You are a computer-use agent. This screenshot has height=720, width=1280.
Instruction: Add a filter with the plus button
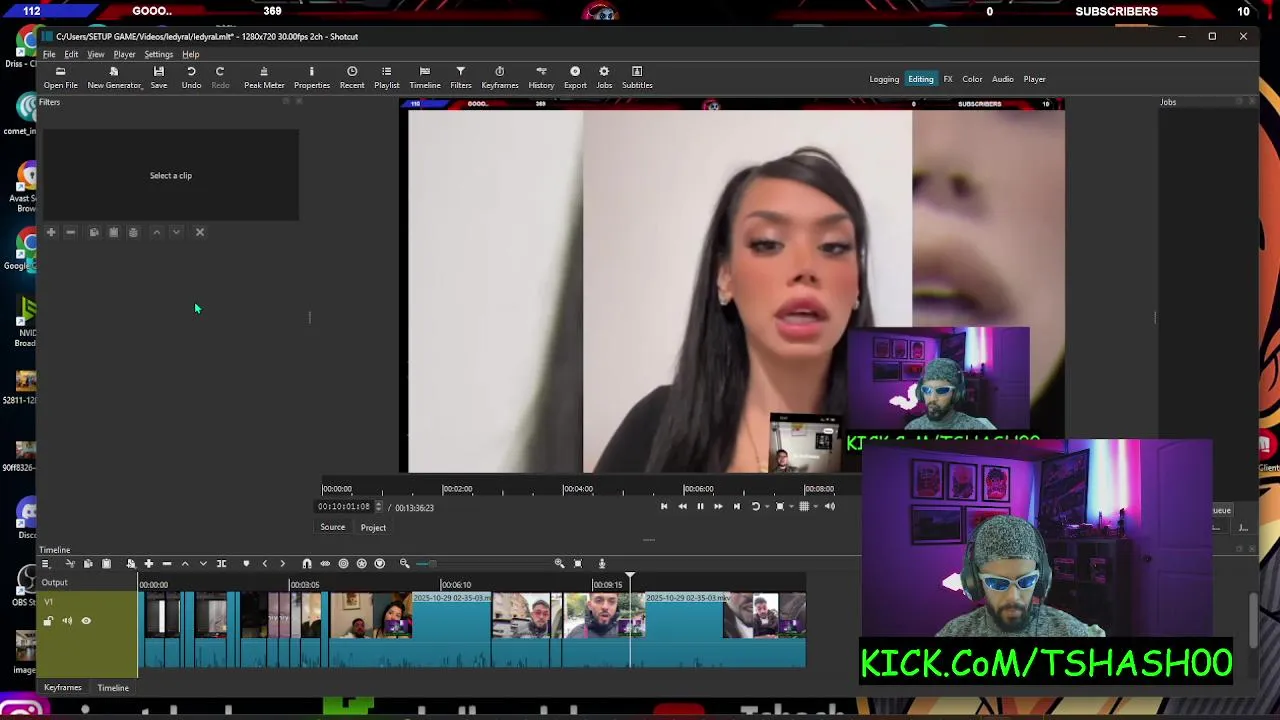click(51, 232)
